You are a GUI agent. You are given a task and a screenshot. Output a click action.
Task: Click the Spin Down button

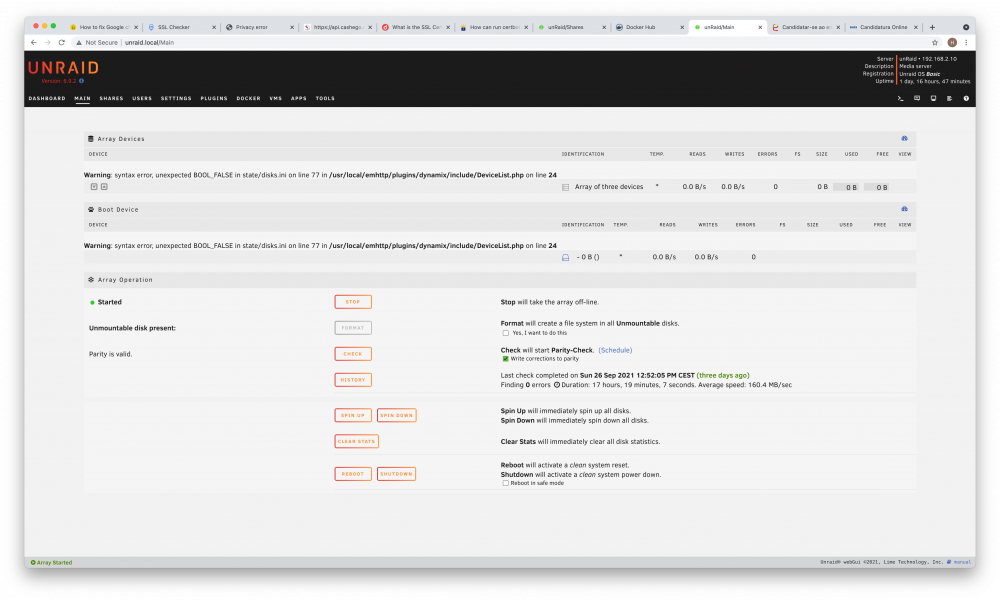coord(397,415)
